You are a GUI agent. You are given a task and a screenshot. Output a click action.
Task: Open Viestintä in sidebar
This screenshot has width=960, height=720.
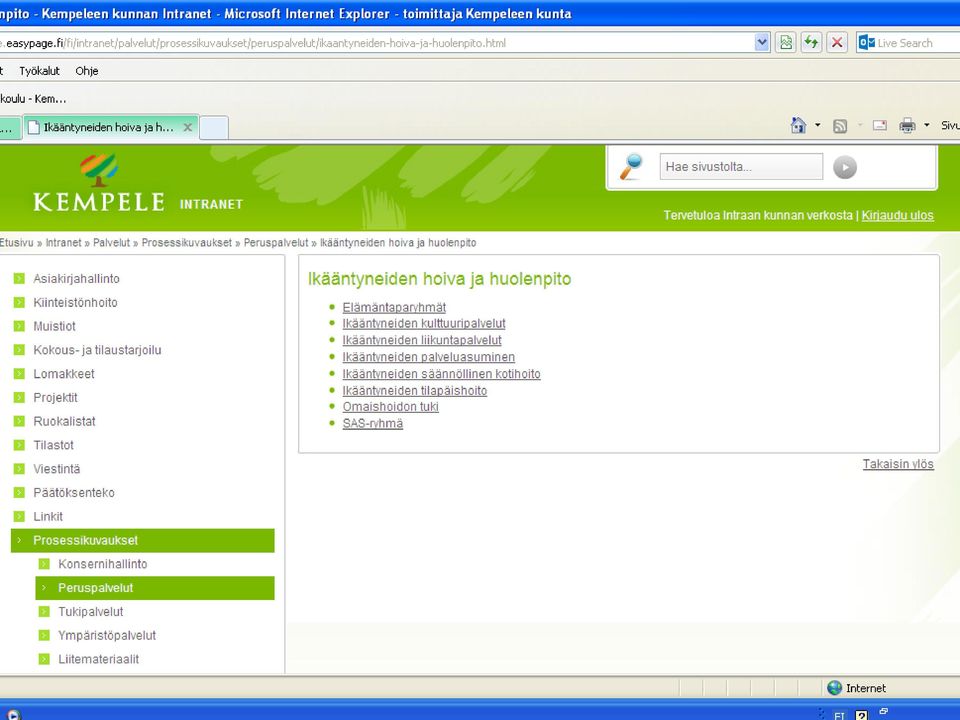[56, 469]
